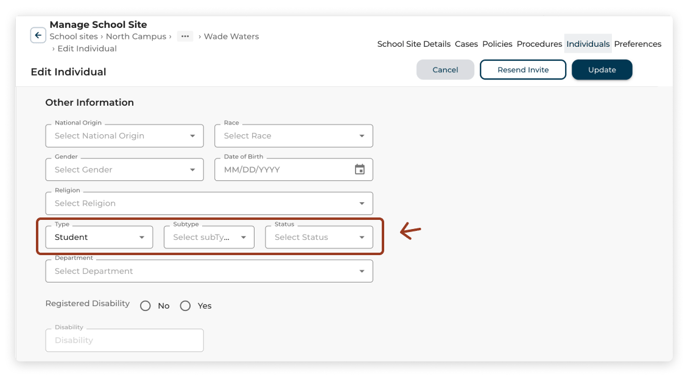Open the National Origin dropdown
The width and height of the screenshot is (688, 376).
pyautogui.click(x=125, y=136)
